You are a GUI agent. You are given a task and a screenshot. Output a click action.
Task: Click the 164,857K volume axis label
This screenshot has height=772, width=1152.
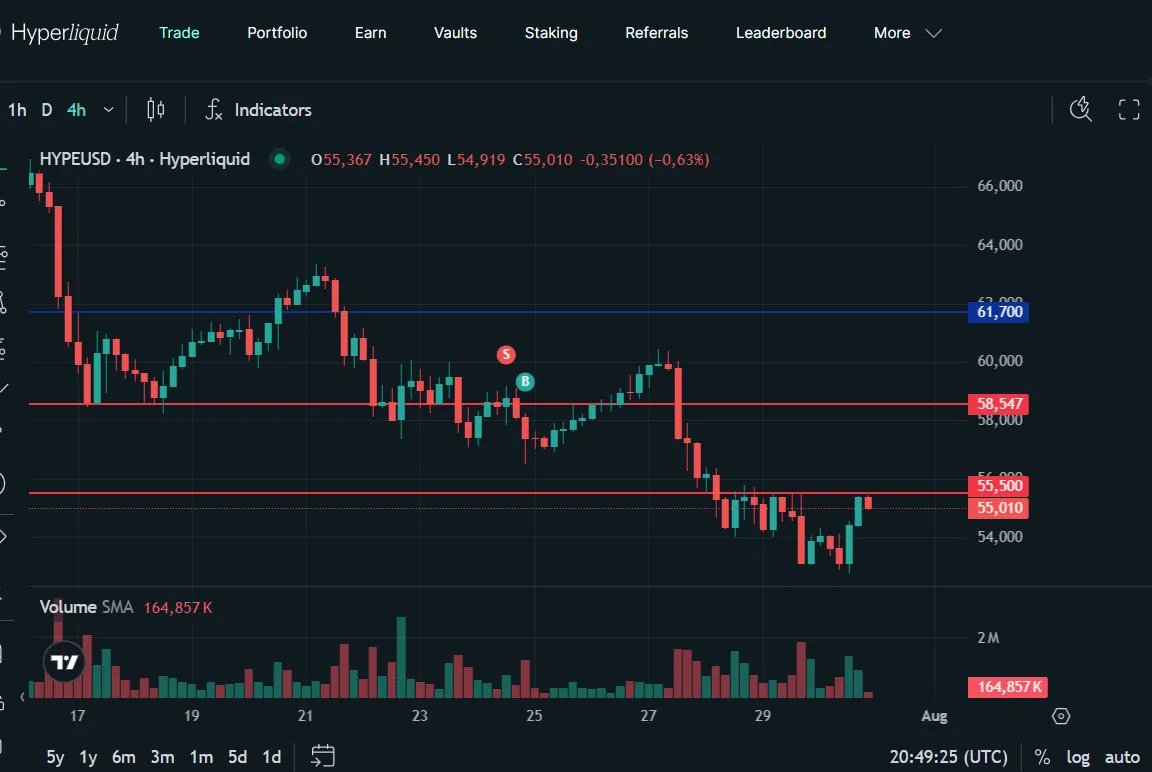[1008, 687]
